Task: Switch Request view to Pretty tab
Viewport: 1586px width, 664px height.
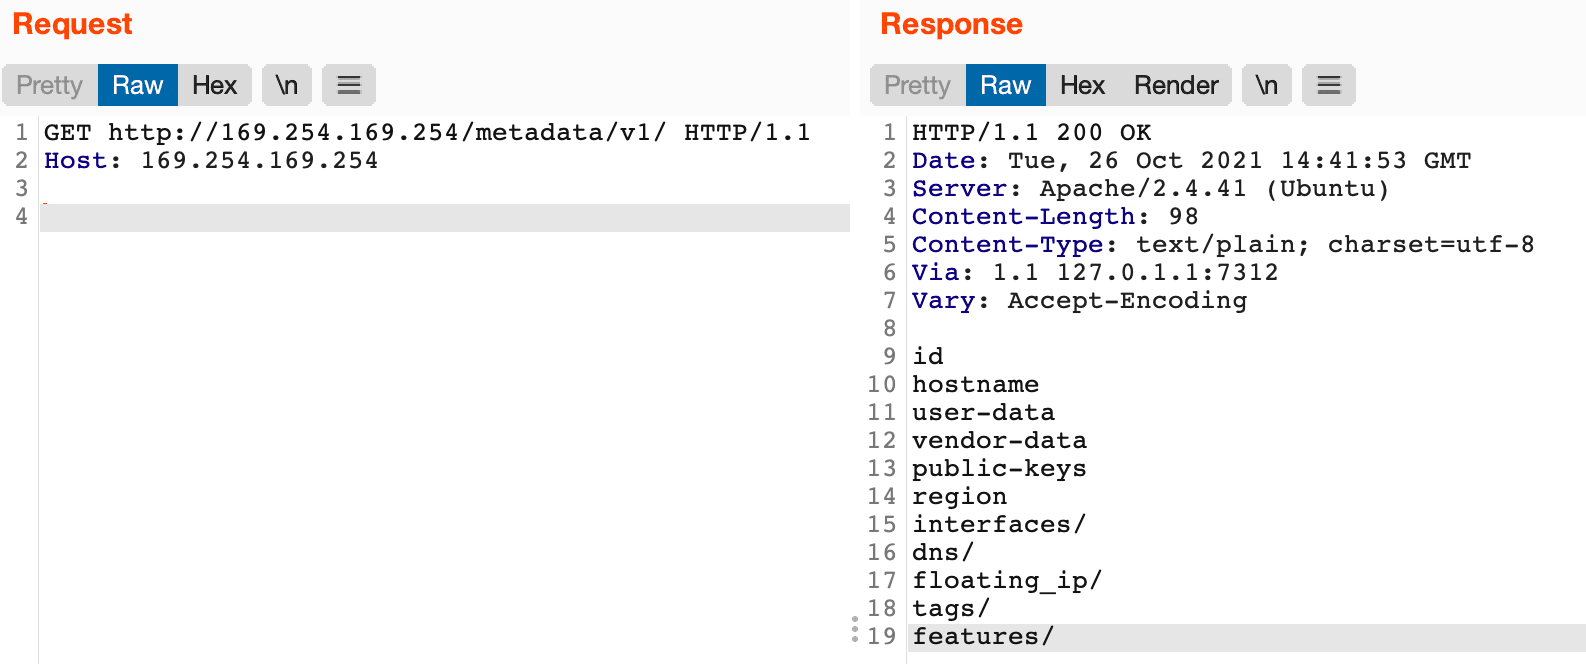Action: pyautogui.click(x=50, y=85)
